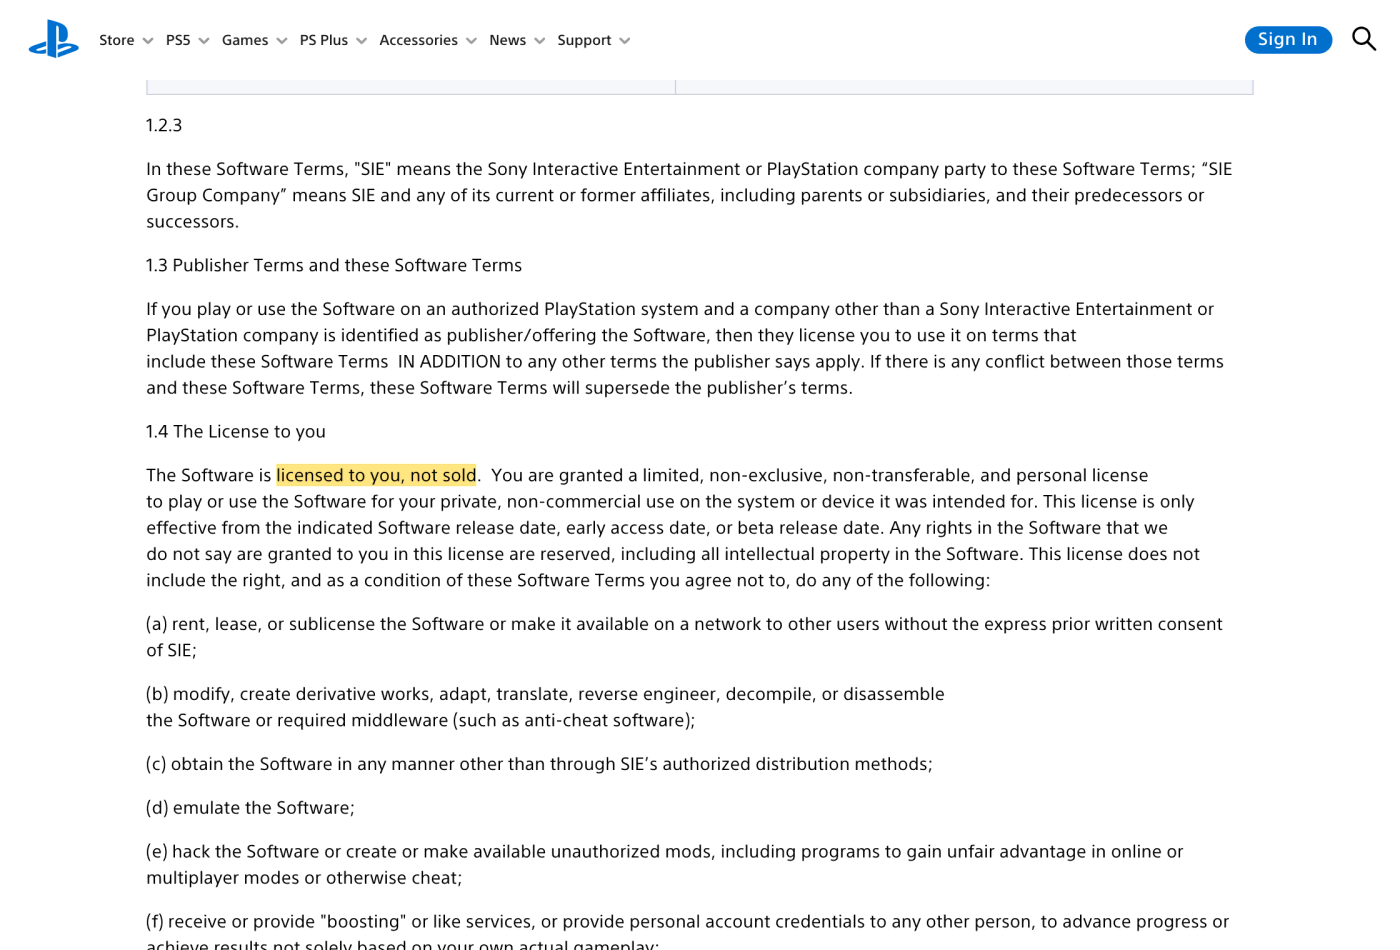Expand the chevron next to PS5
The height and width of the screenshot is (950, 1400).
(x=204, y=41)
